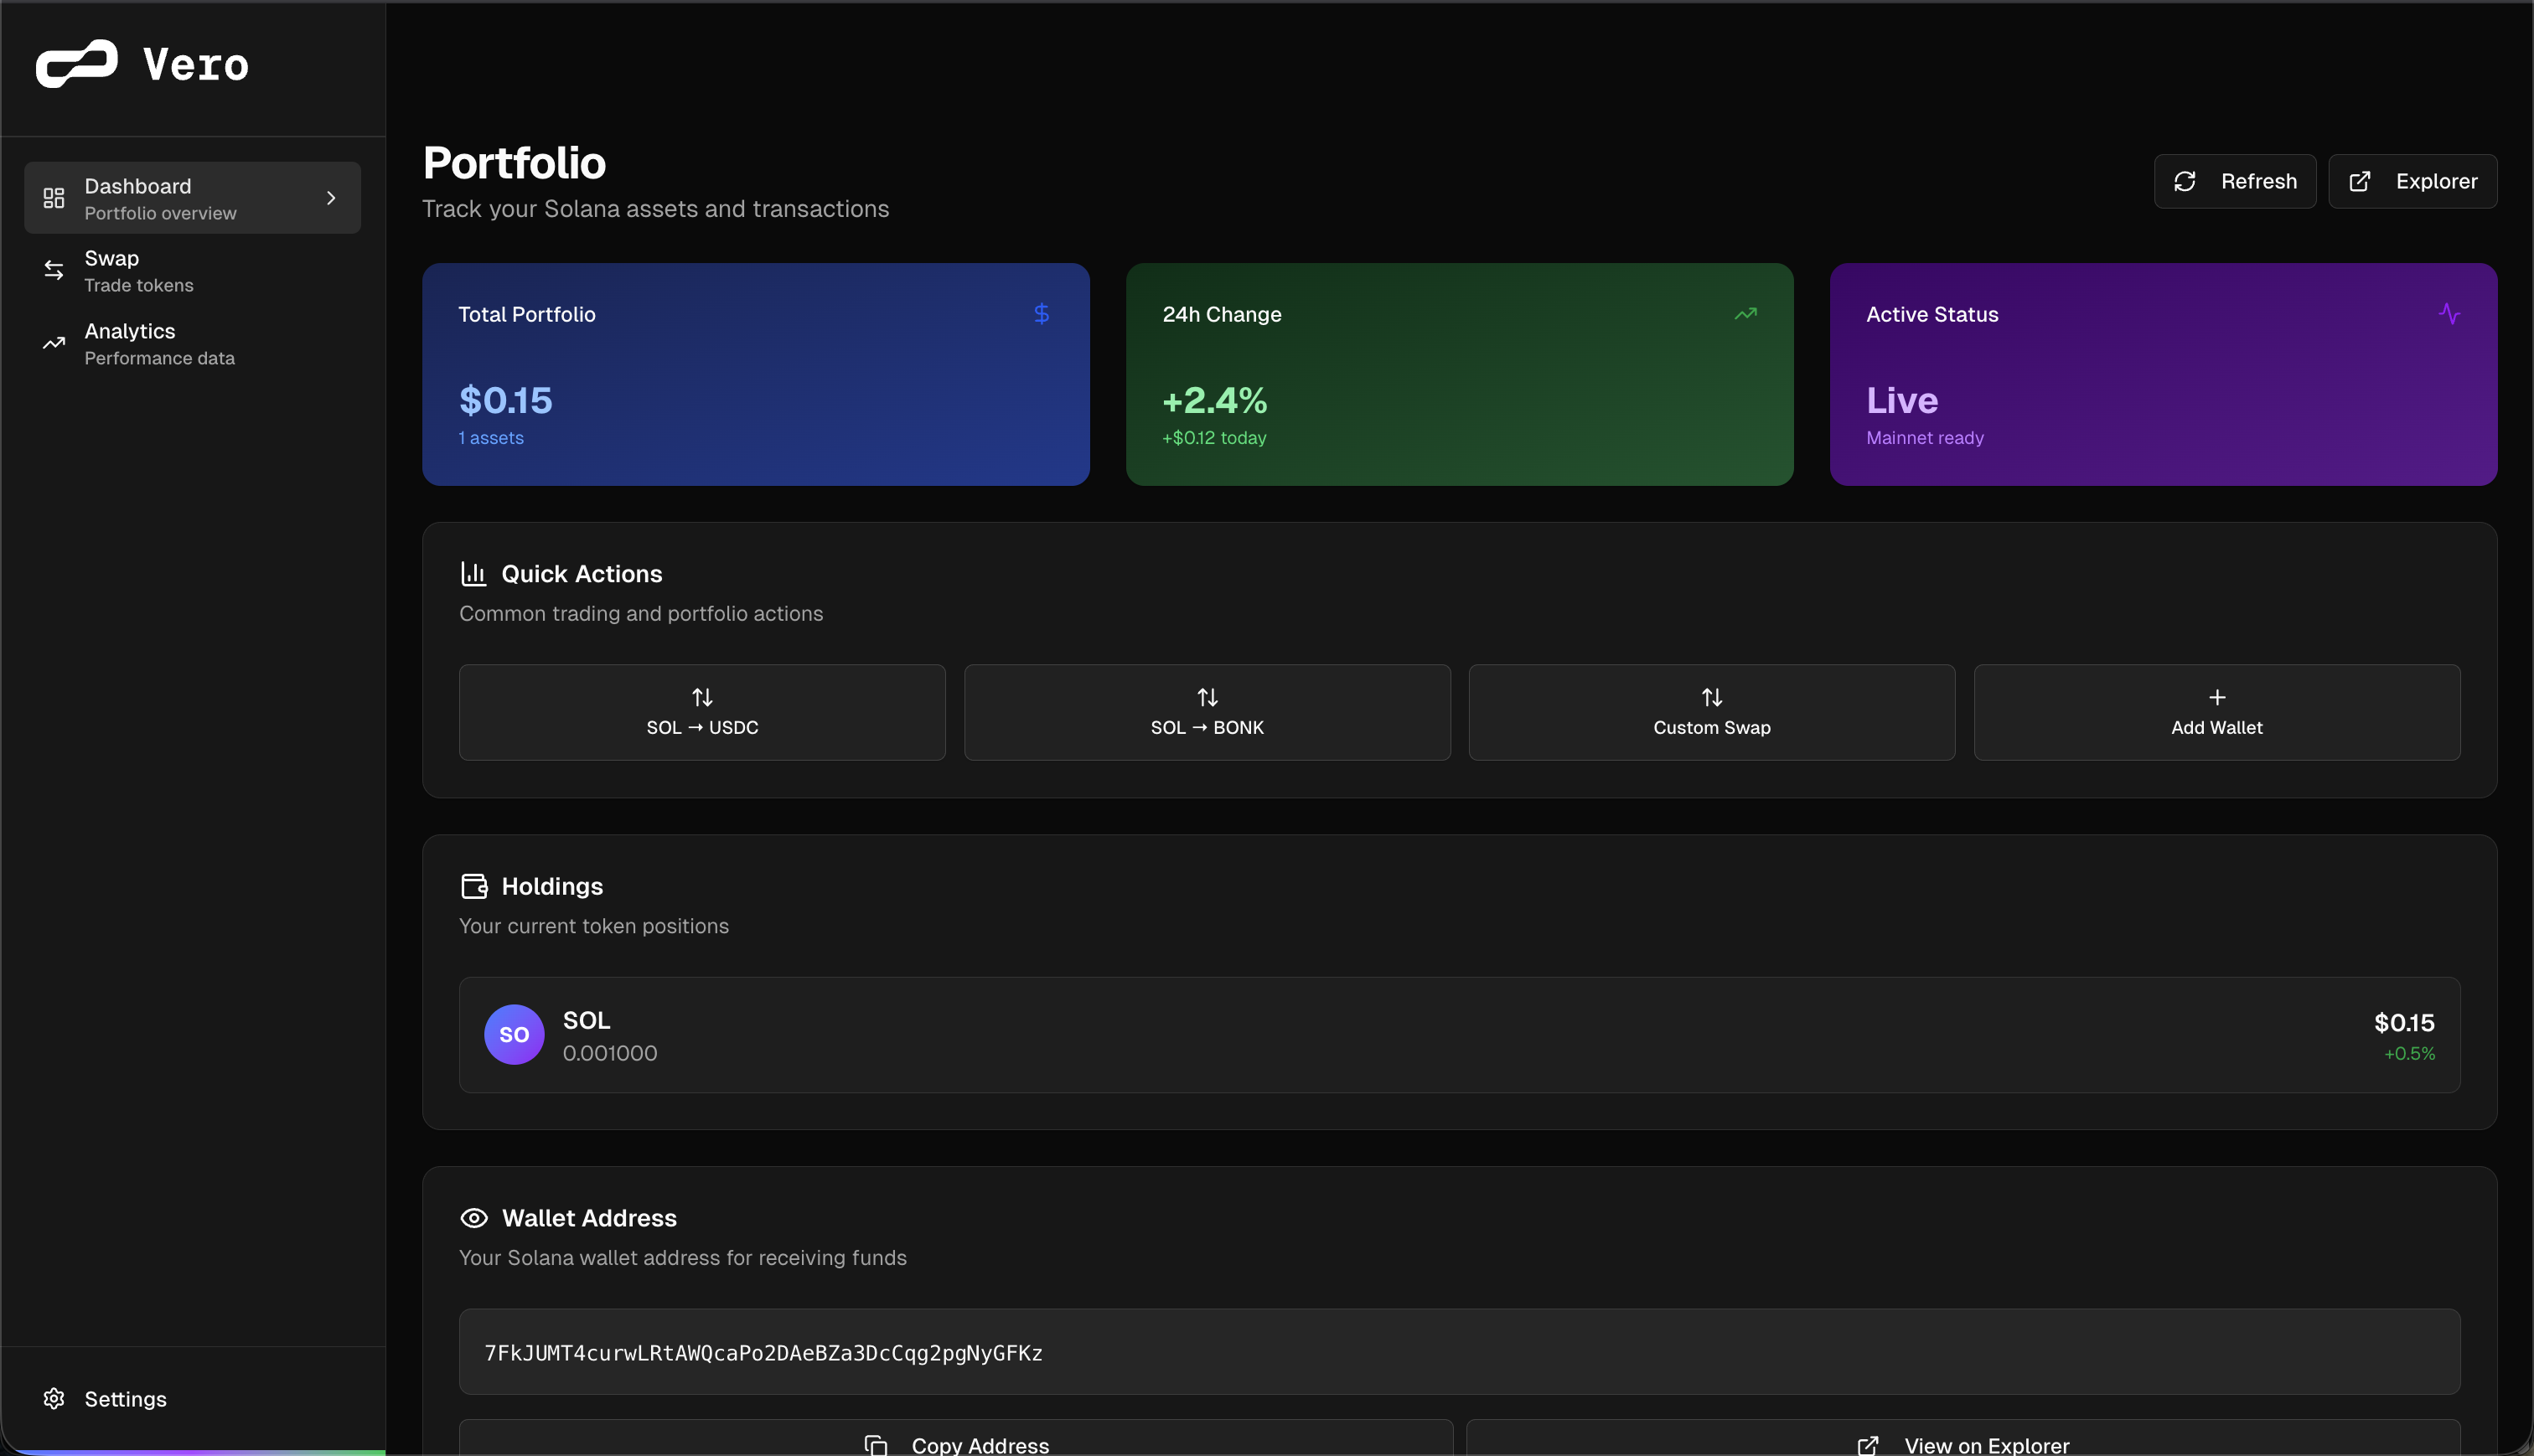This screenshot has height=1456, width=2534.
Task: Click the wallet address text field
Action: tap(1459, 1352)
